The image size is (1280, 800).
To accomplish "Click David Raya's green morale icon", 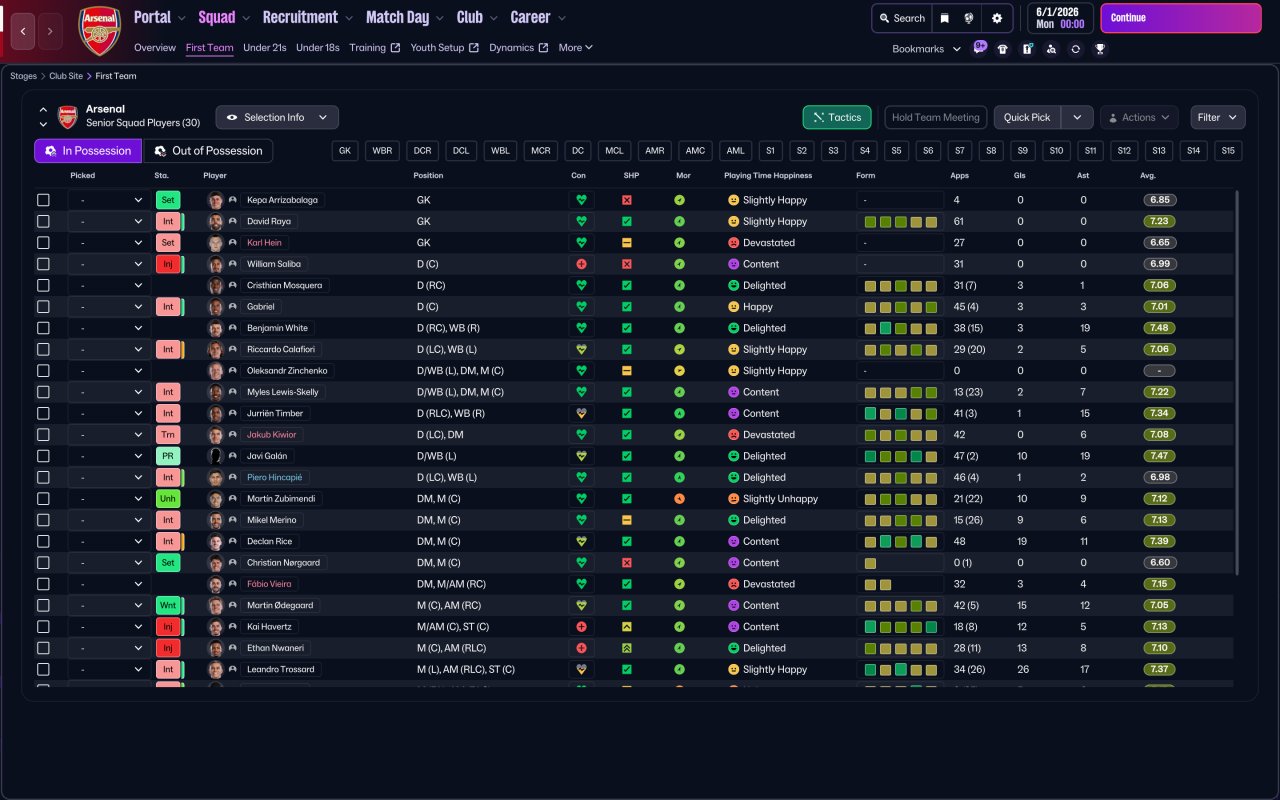I will [680, 221].
